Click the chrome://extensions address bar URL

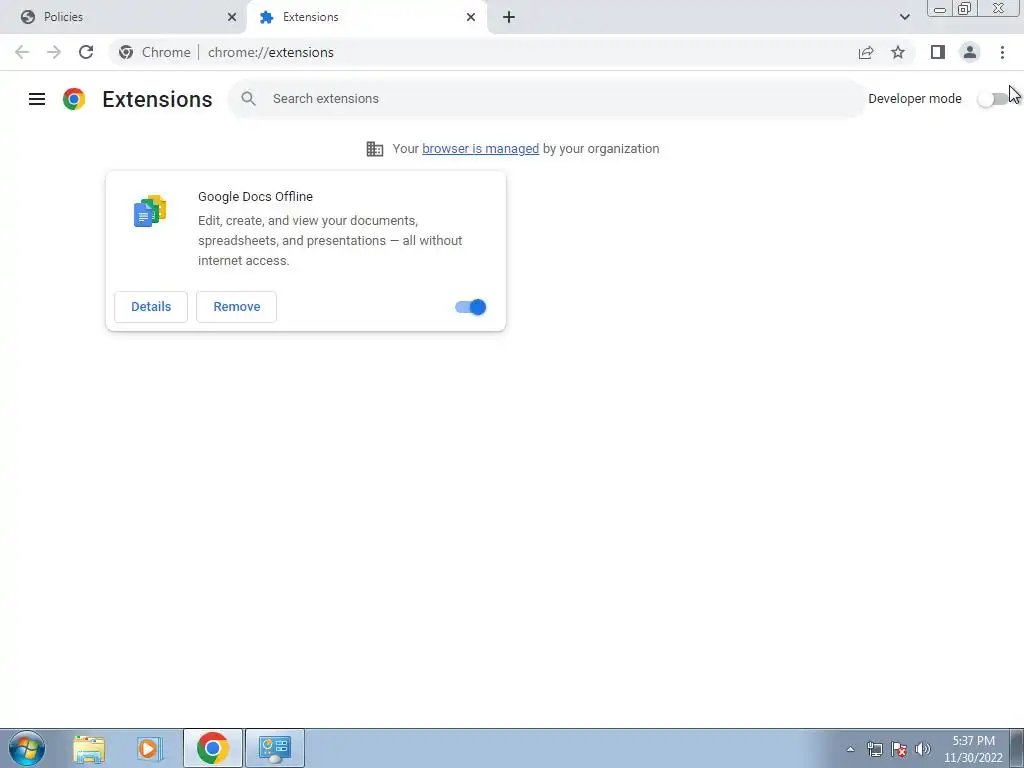click(x=270, y=52)
